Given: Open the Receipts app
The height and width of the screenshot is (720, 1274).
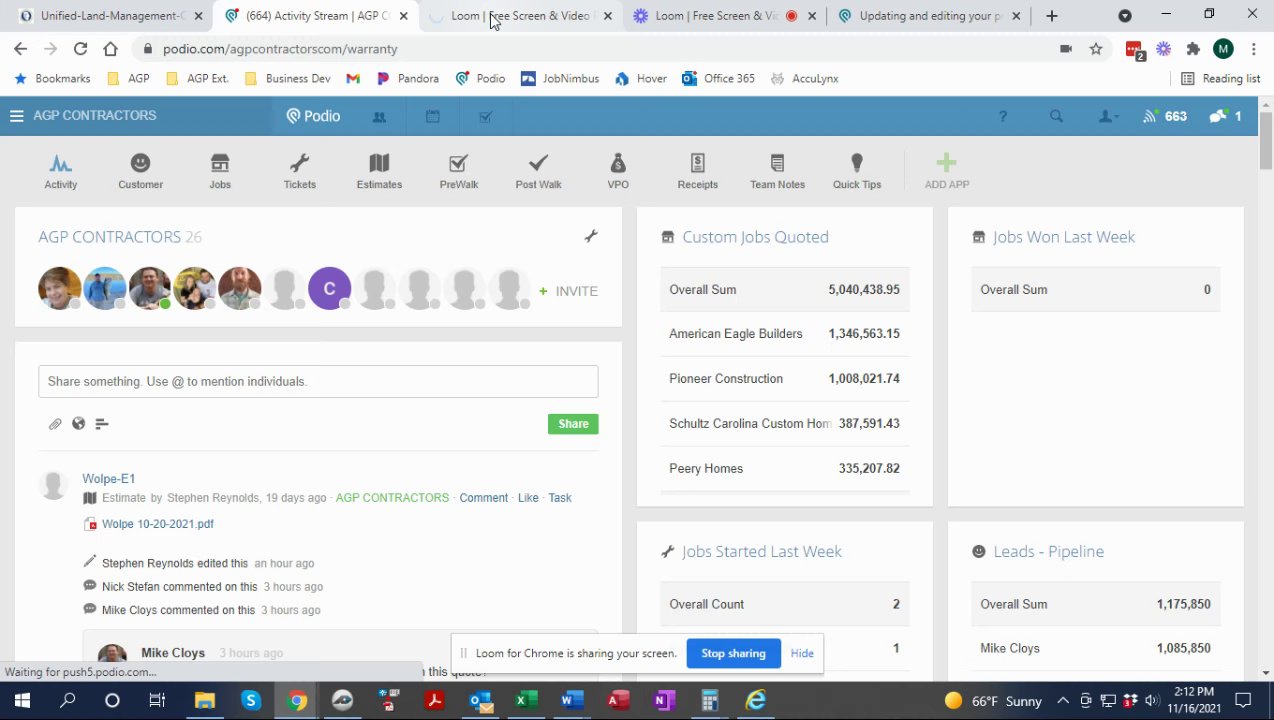Looking at the screenshot, I should click(697, 170).
